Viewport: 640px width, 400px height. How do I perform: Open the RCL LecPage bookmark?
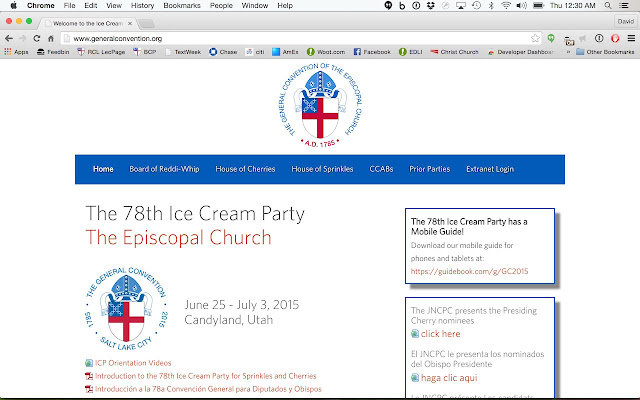coord(101,52)
